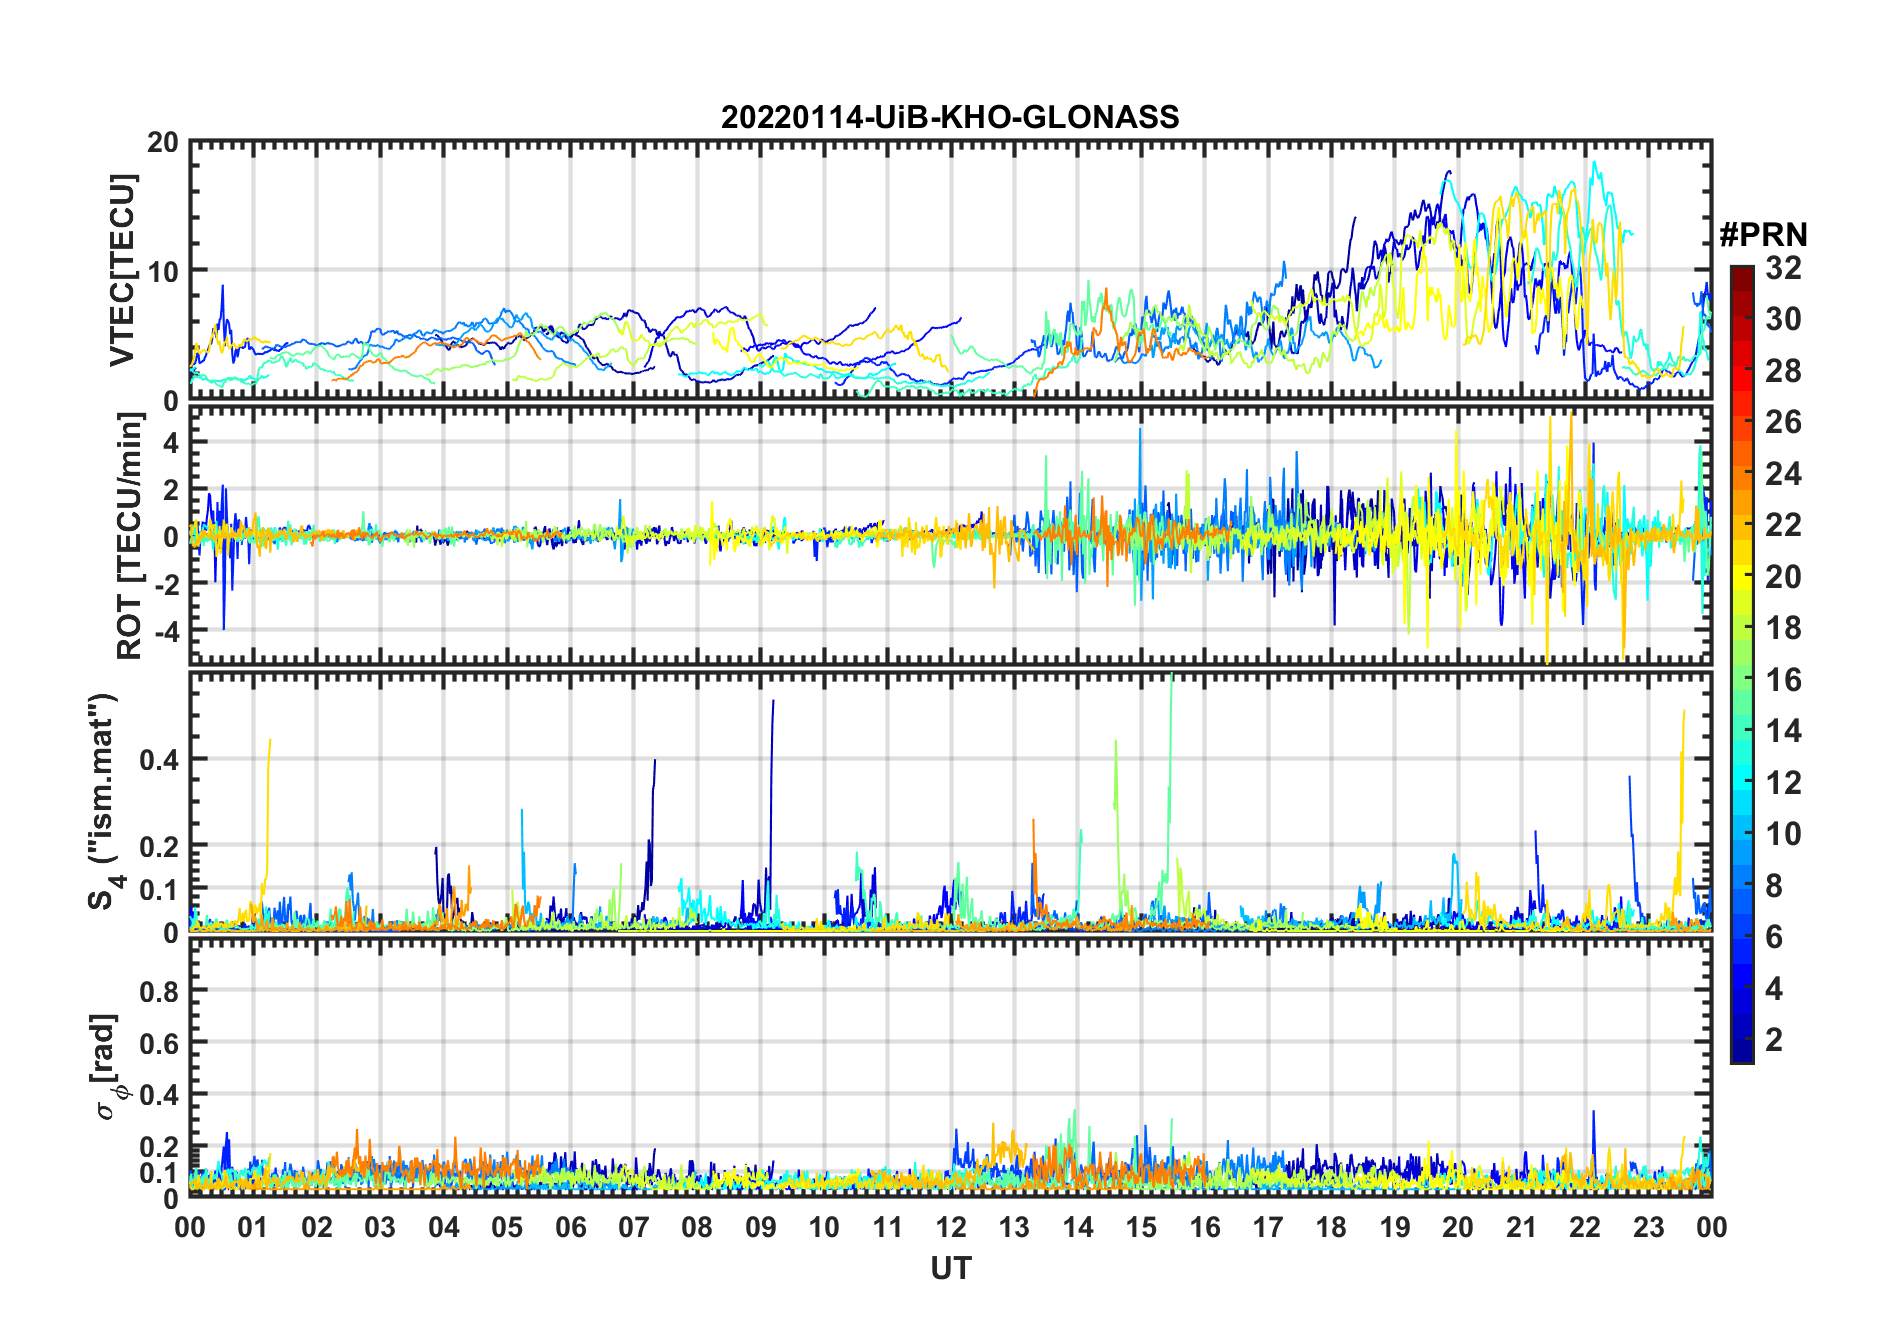1902x1330 pixels.
Task: Click colorbar tick label 6
Action: pos(1774,937)
